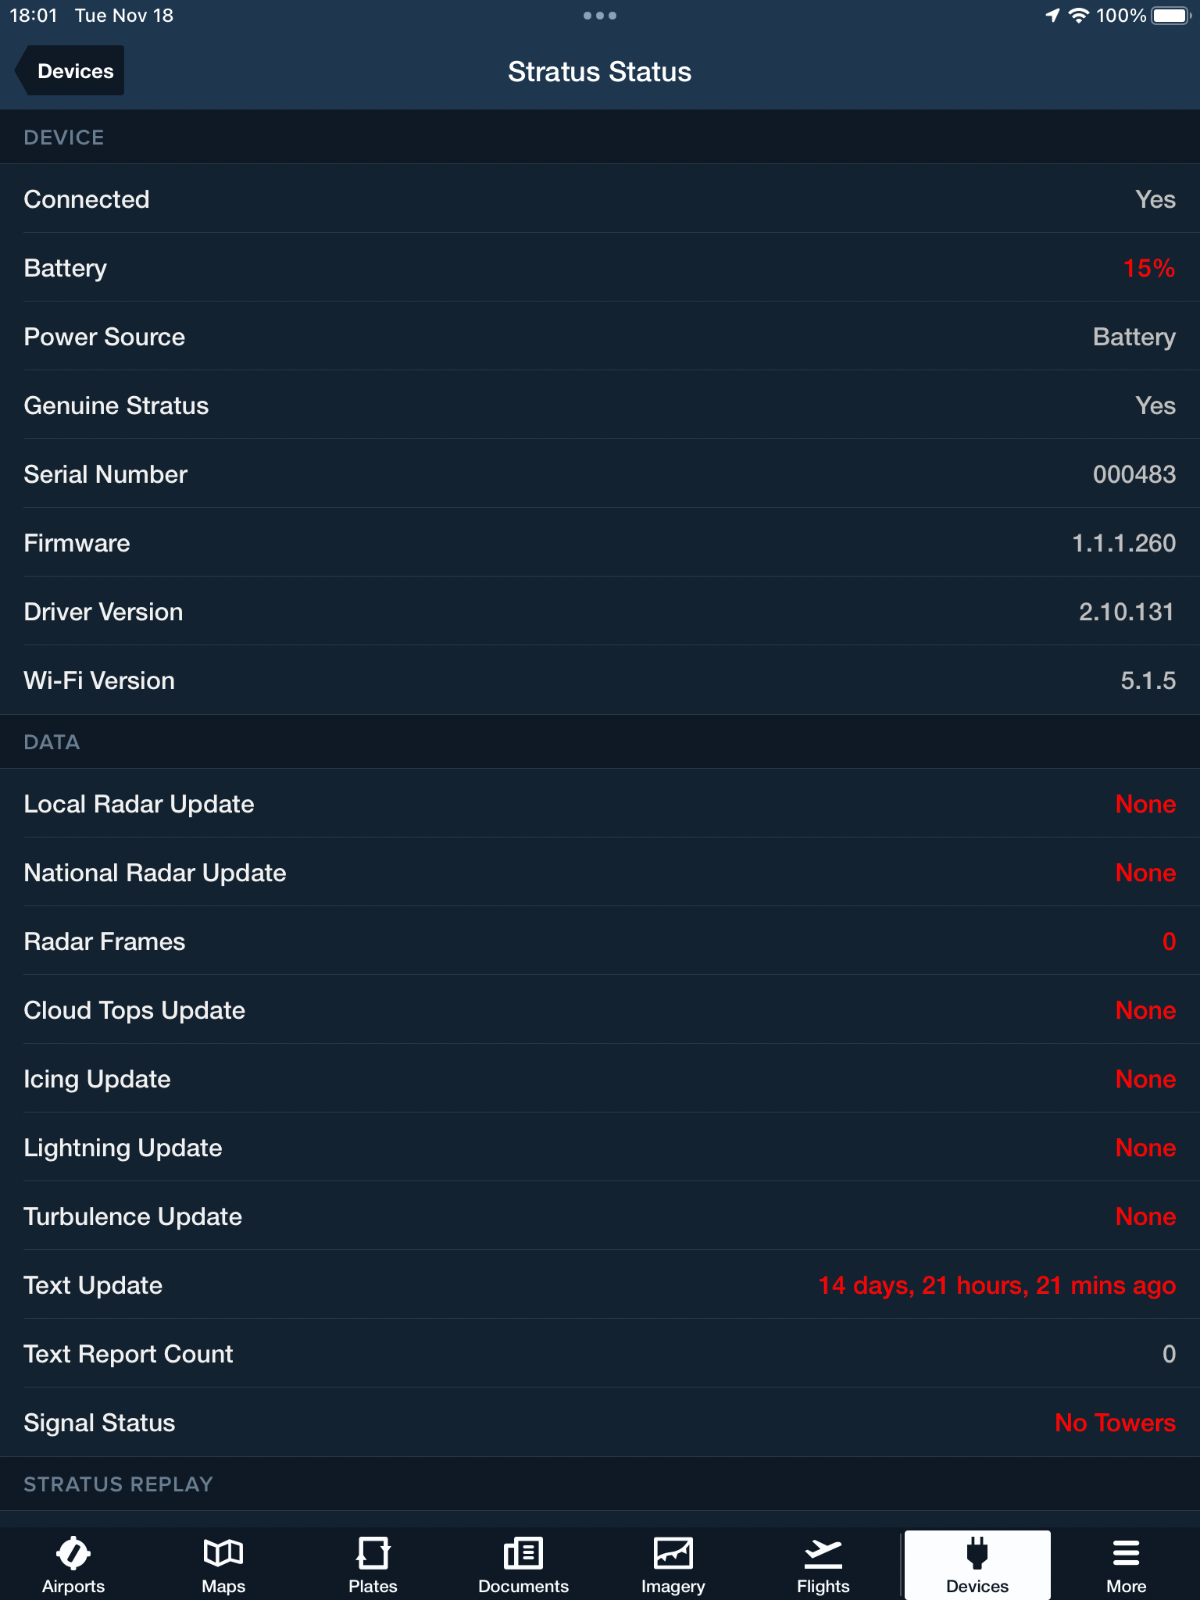Select the Serial Number row
1200x1600 pixels.
600,474
